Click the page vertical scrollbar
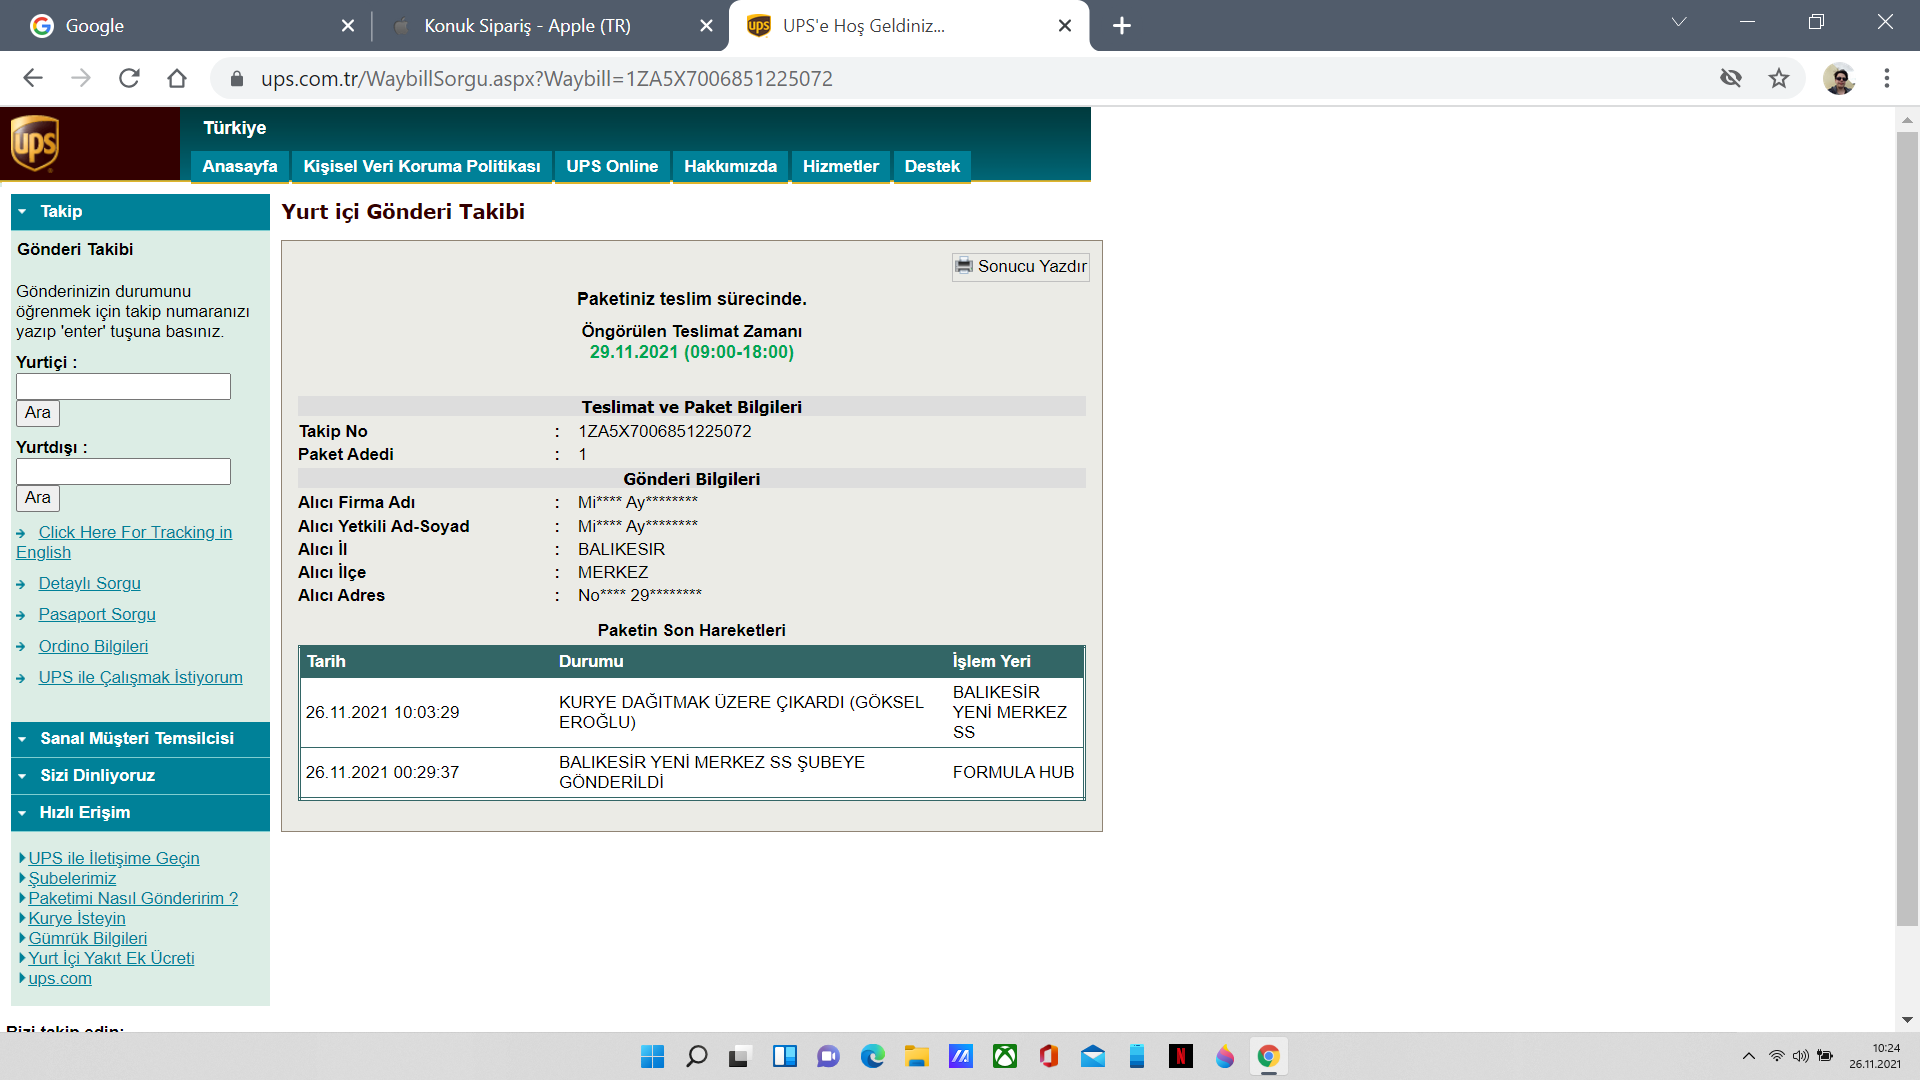The image size is (1920, 1080). [1907, 530]
